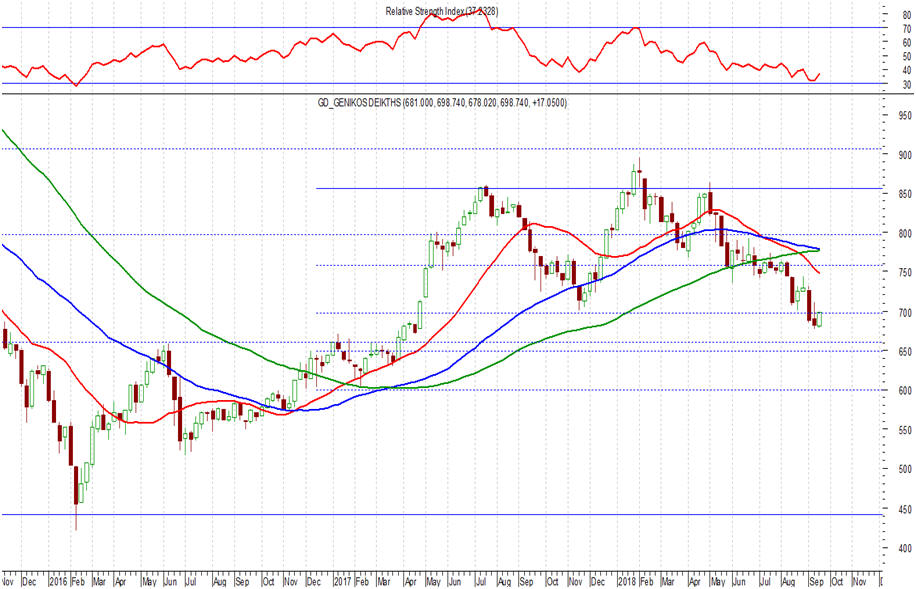This screenshot has height=589, width=916.
Task: Click the 700 price axis label
Action: click(905, 313)
